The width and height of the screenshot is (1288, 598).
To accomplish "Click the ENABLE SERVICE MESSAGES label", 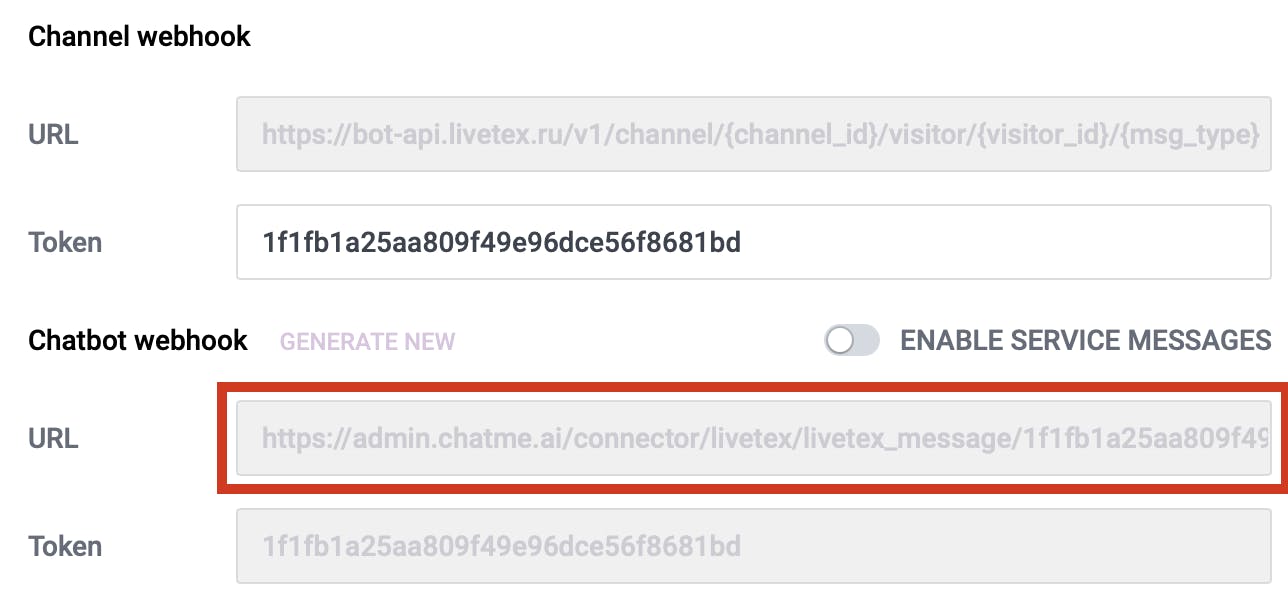I will click(x=1086, y=341).
